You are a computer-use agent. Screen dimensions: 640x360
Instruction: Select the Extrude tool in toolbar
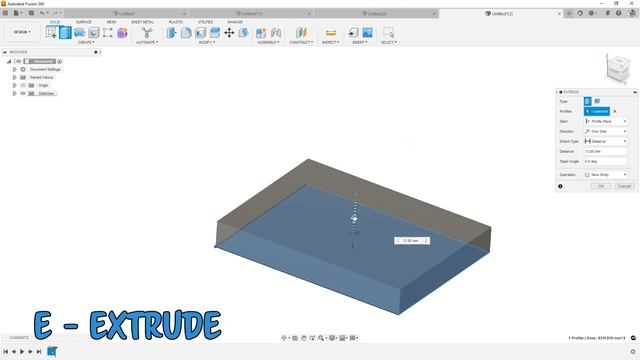(x=65, y=32)
